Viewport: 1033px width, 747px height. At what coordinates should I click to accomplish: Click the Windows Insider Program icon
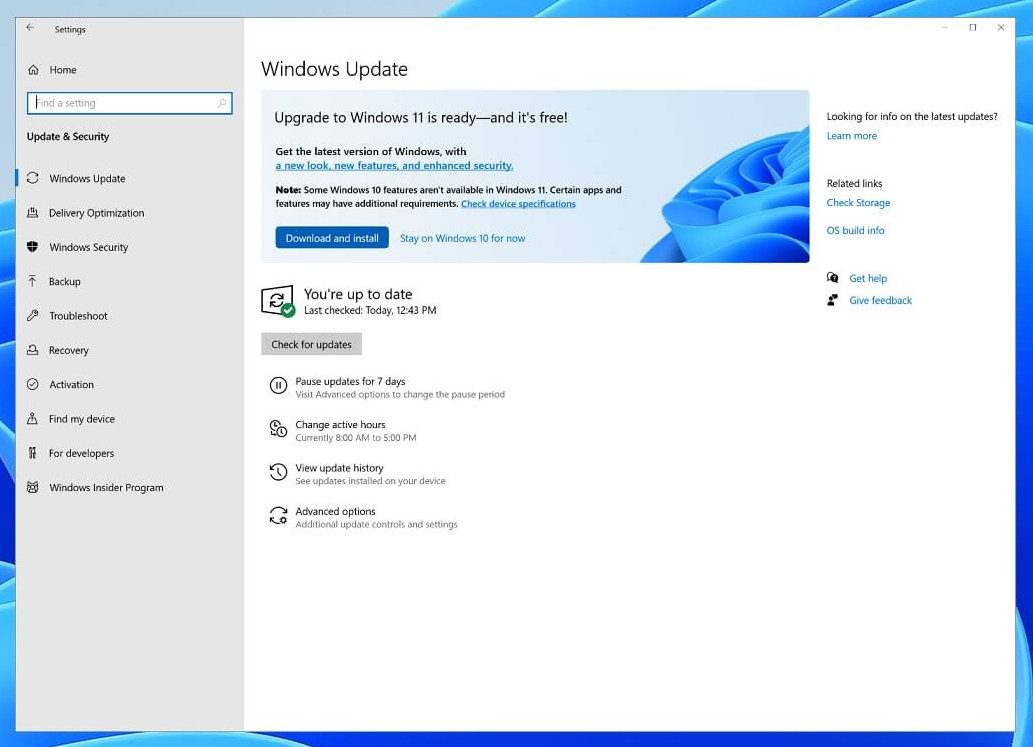tap(32, 487)
